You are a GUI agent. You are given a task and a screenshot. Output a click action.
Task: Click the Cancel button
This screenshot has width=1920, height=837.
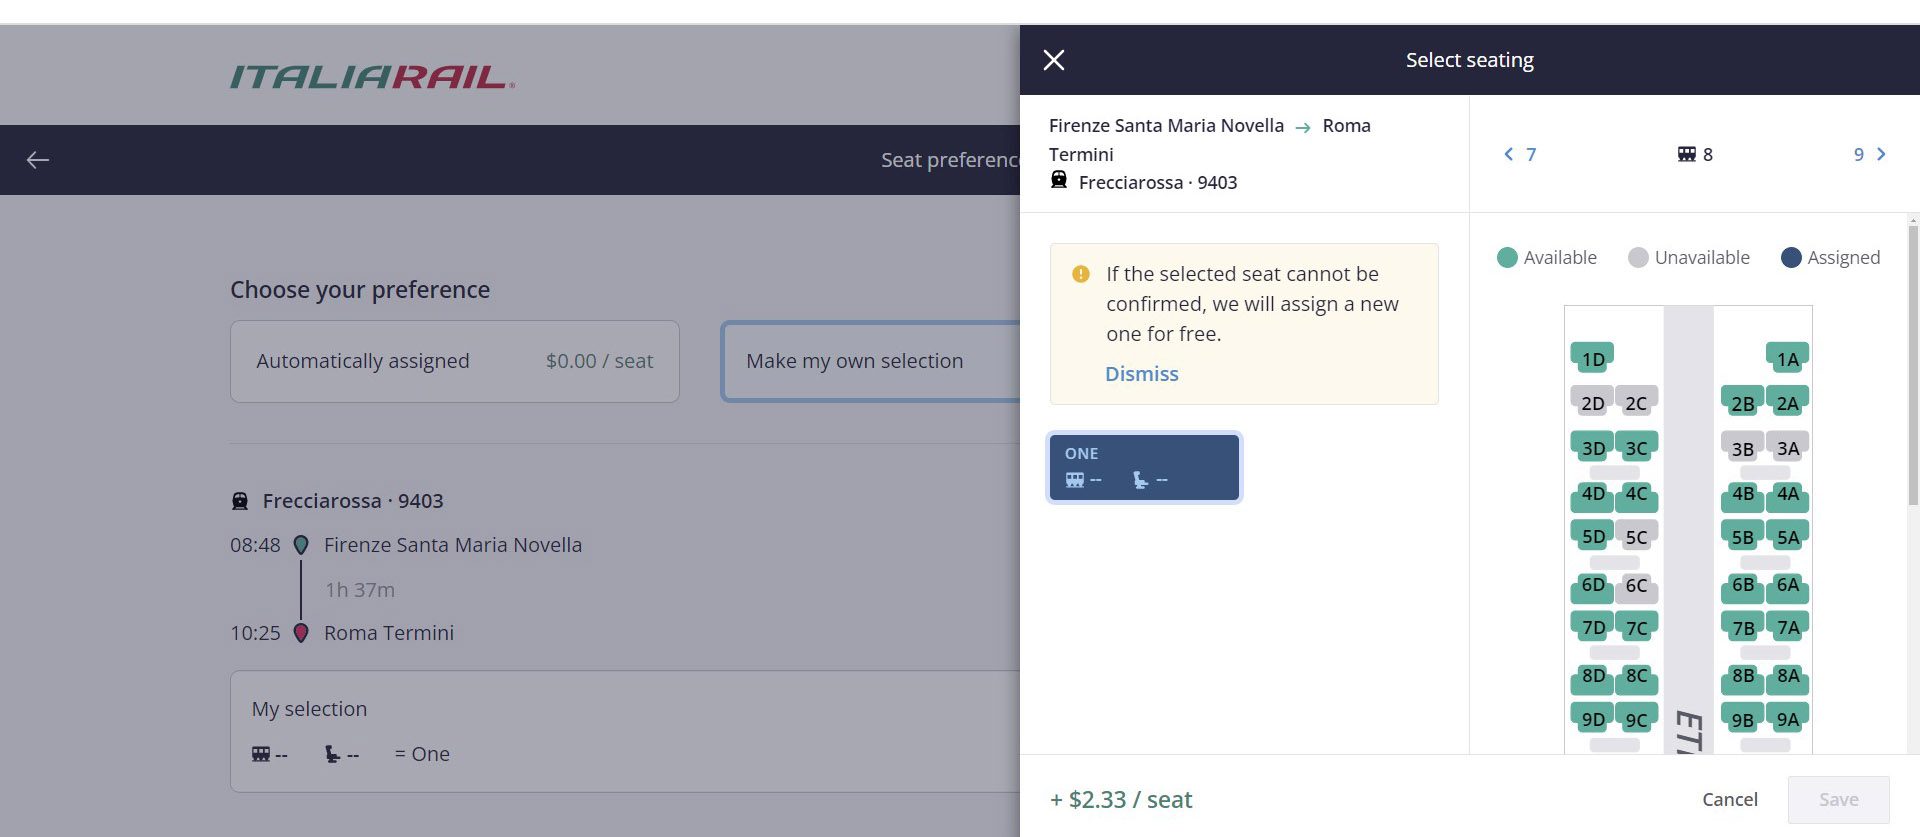[1729, 799]
